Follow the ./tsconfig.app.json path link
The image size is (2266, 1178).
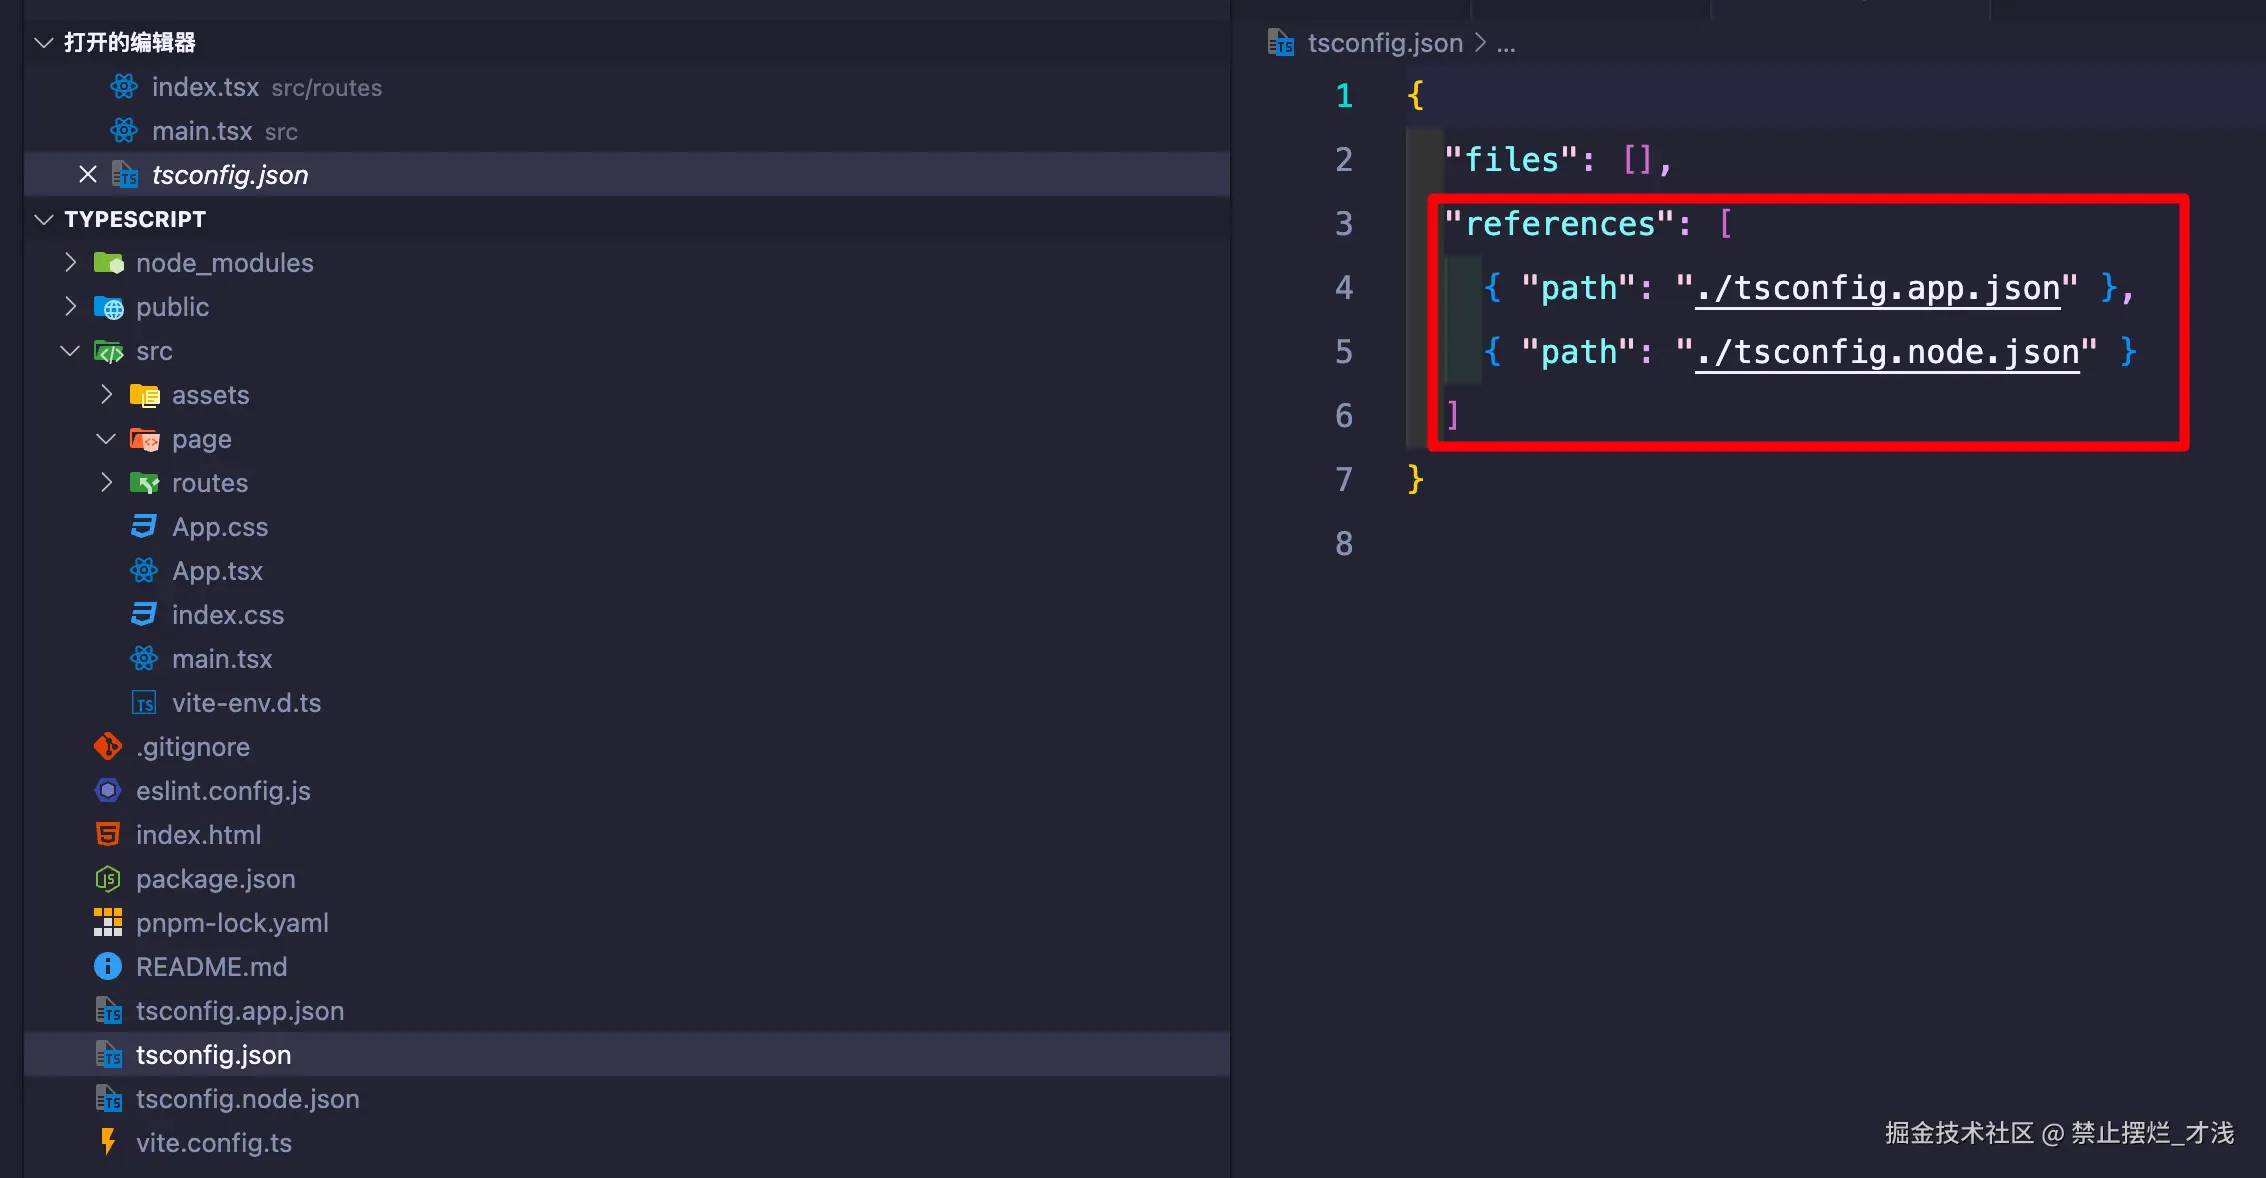pos(1877,289)
